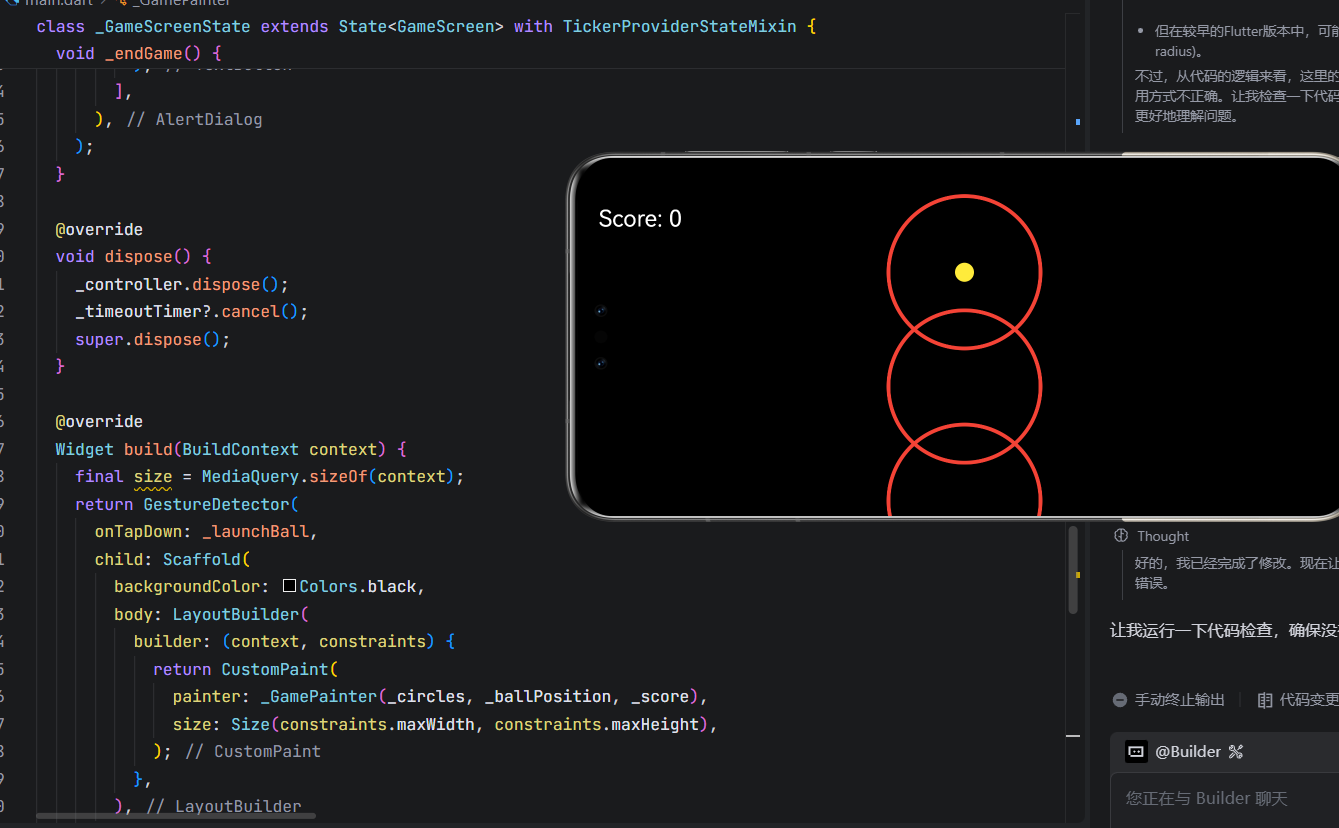1339x828 pixels.
Task: Click the squiggly-underlined size variable
Action: [153, 476]
